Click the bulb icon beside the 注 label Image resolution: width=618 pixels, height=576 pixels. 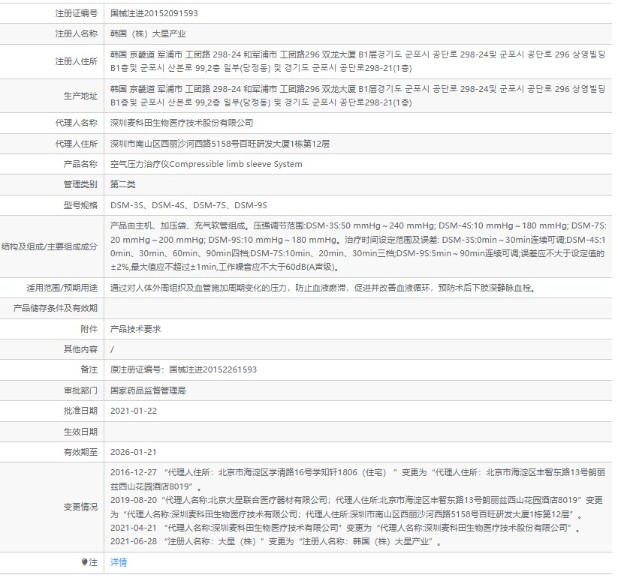84,562
